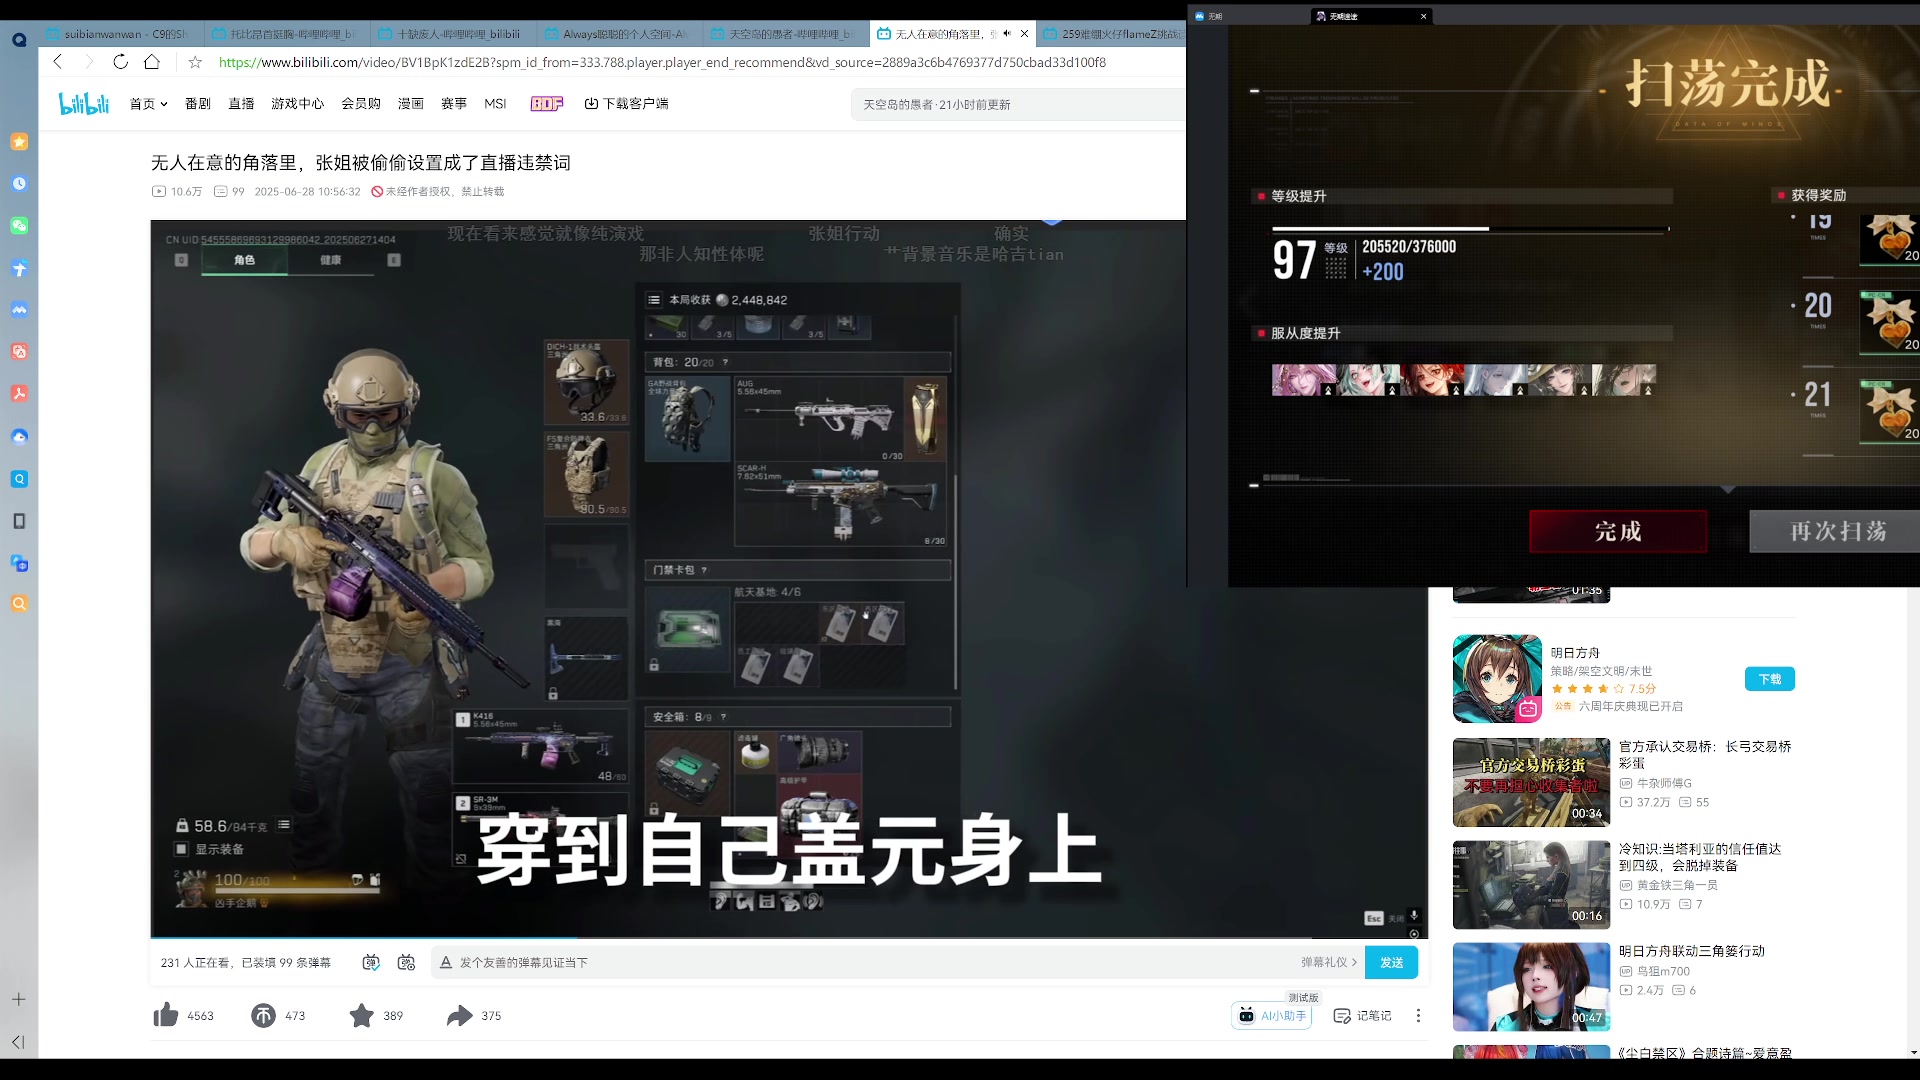Close the 无期迷途 window tab
This screenshot has width=1920, height=1080.
click(1423, 16)
